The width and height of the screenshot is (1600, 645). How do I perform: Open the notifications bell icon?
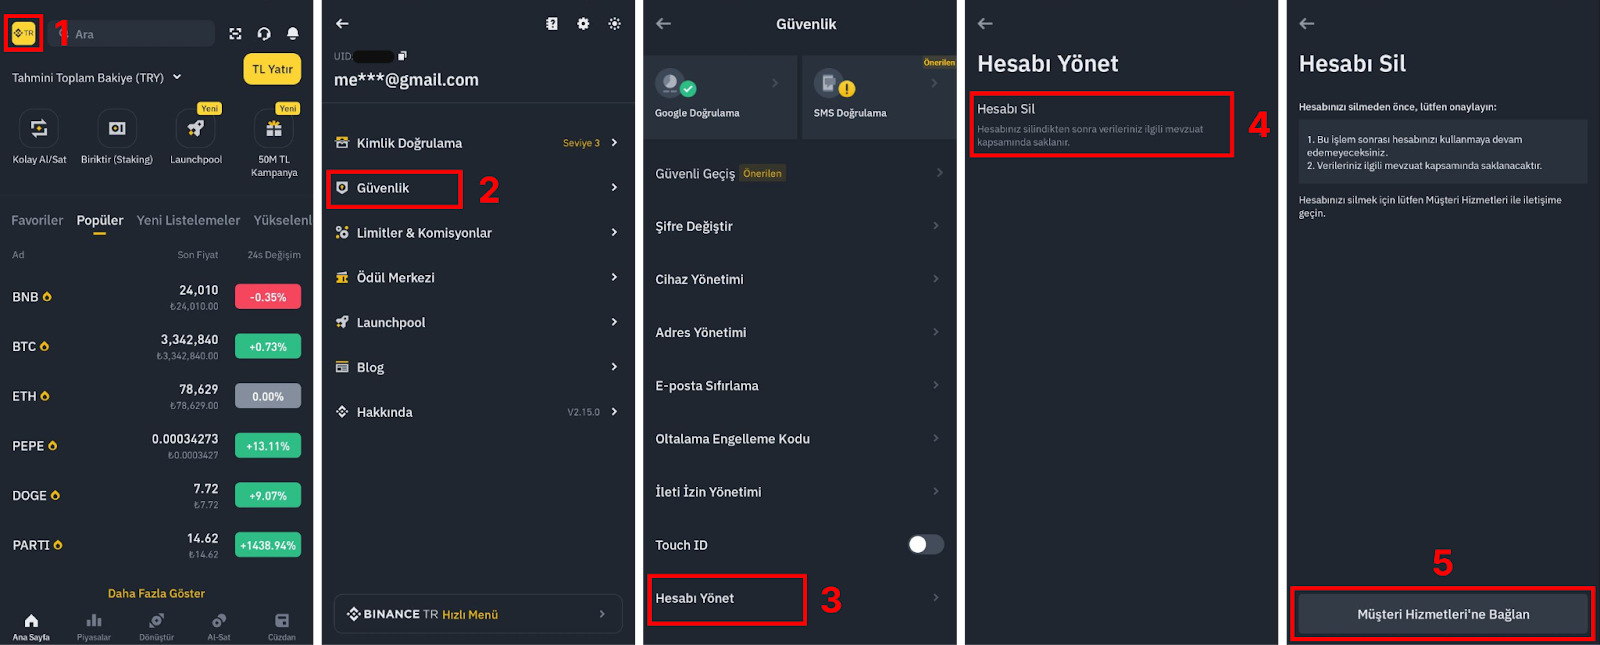291,33
